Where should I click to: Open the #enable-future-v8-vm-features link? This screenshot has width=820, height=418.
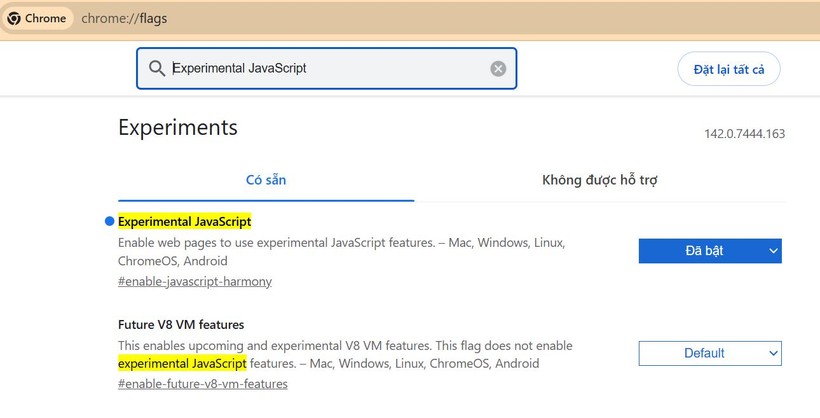(202, 383)
